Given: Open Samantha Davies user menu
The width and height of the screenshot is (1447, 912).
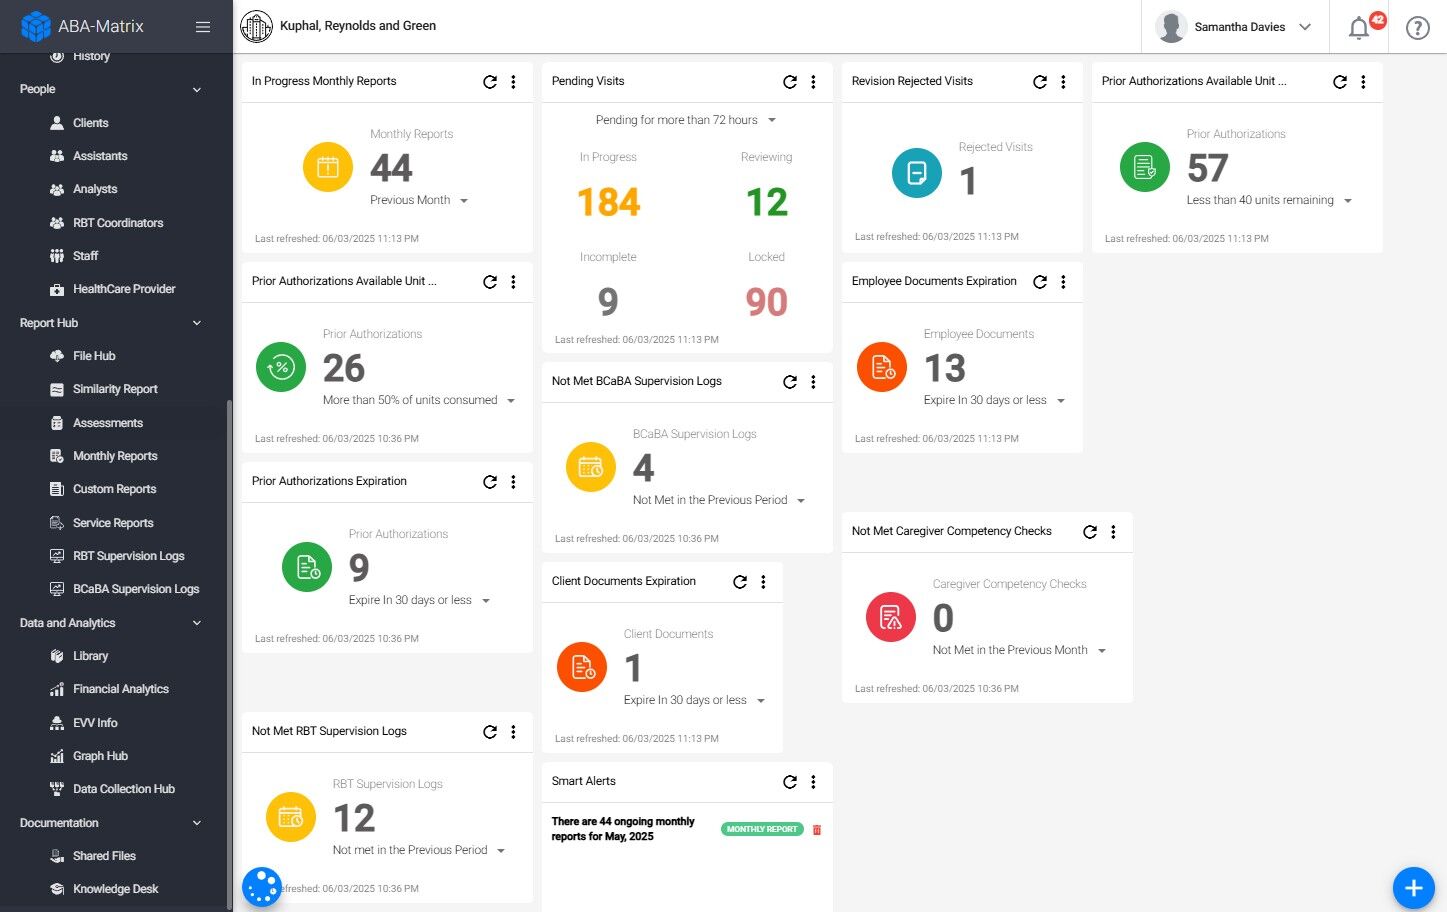Looking at the screenshot, I should [1235, 27].
